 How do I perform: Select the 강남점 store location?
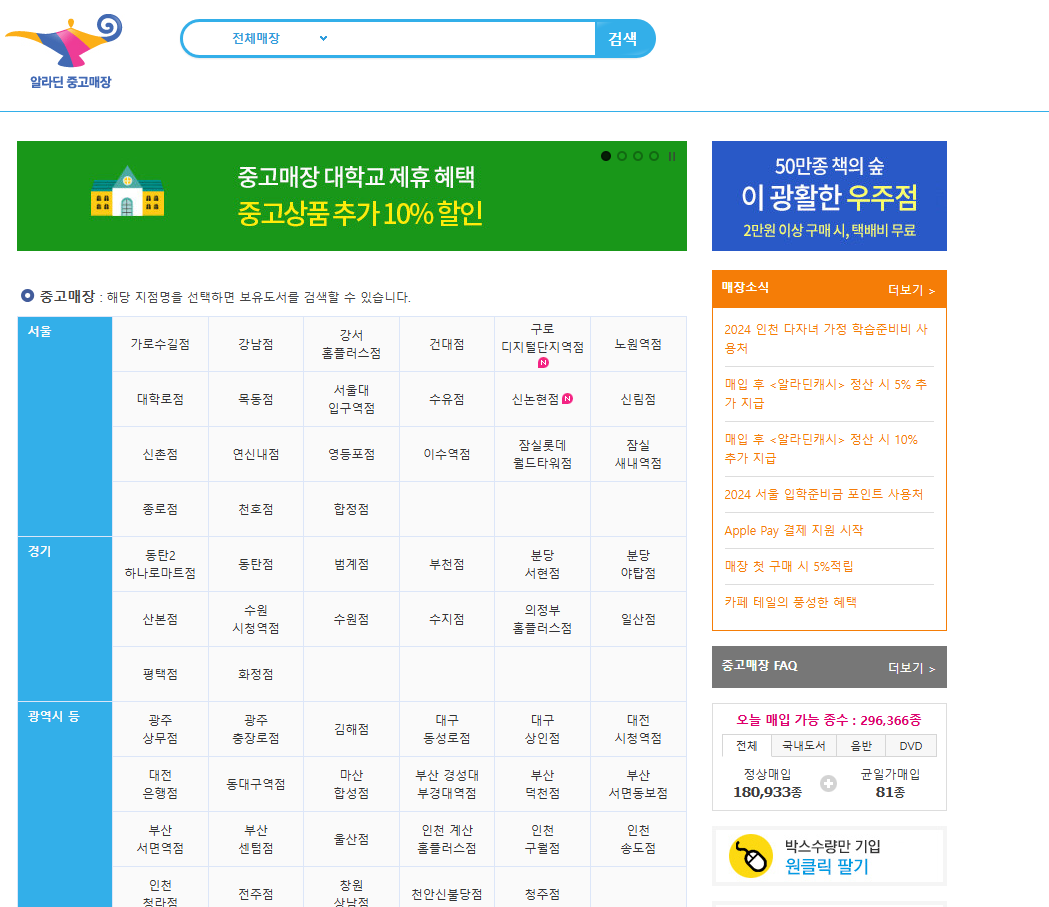[x=256, y=344]
